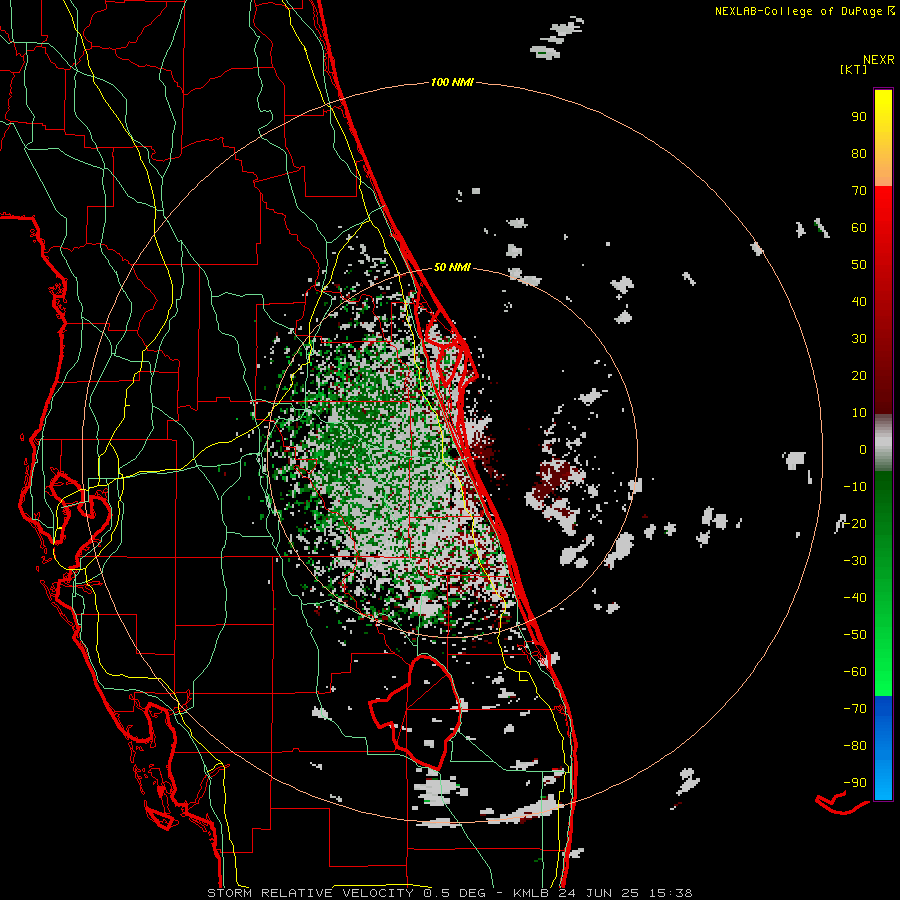Click the 0 value on the velocity scale
This screenshot has width=900, height=900.
pyautogui.click(x=863, y=450)
